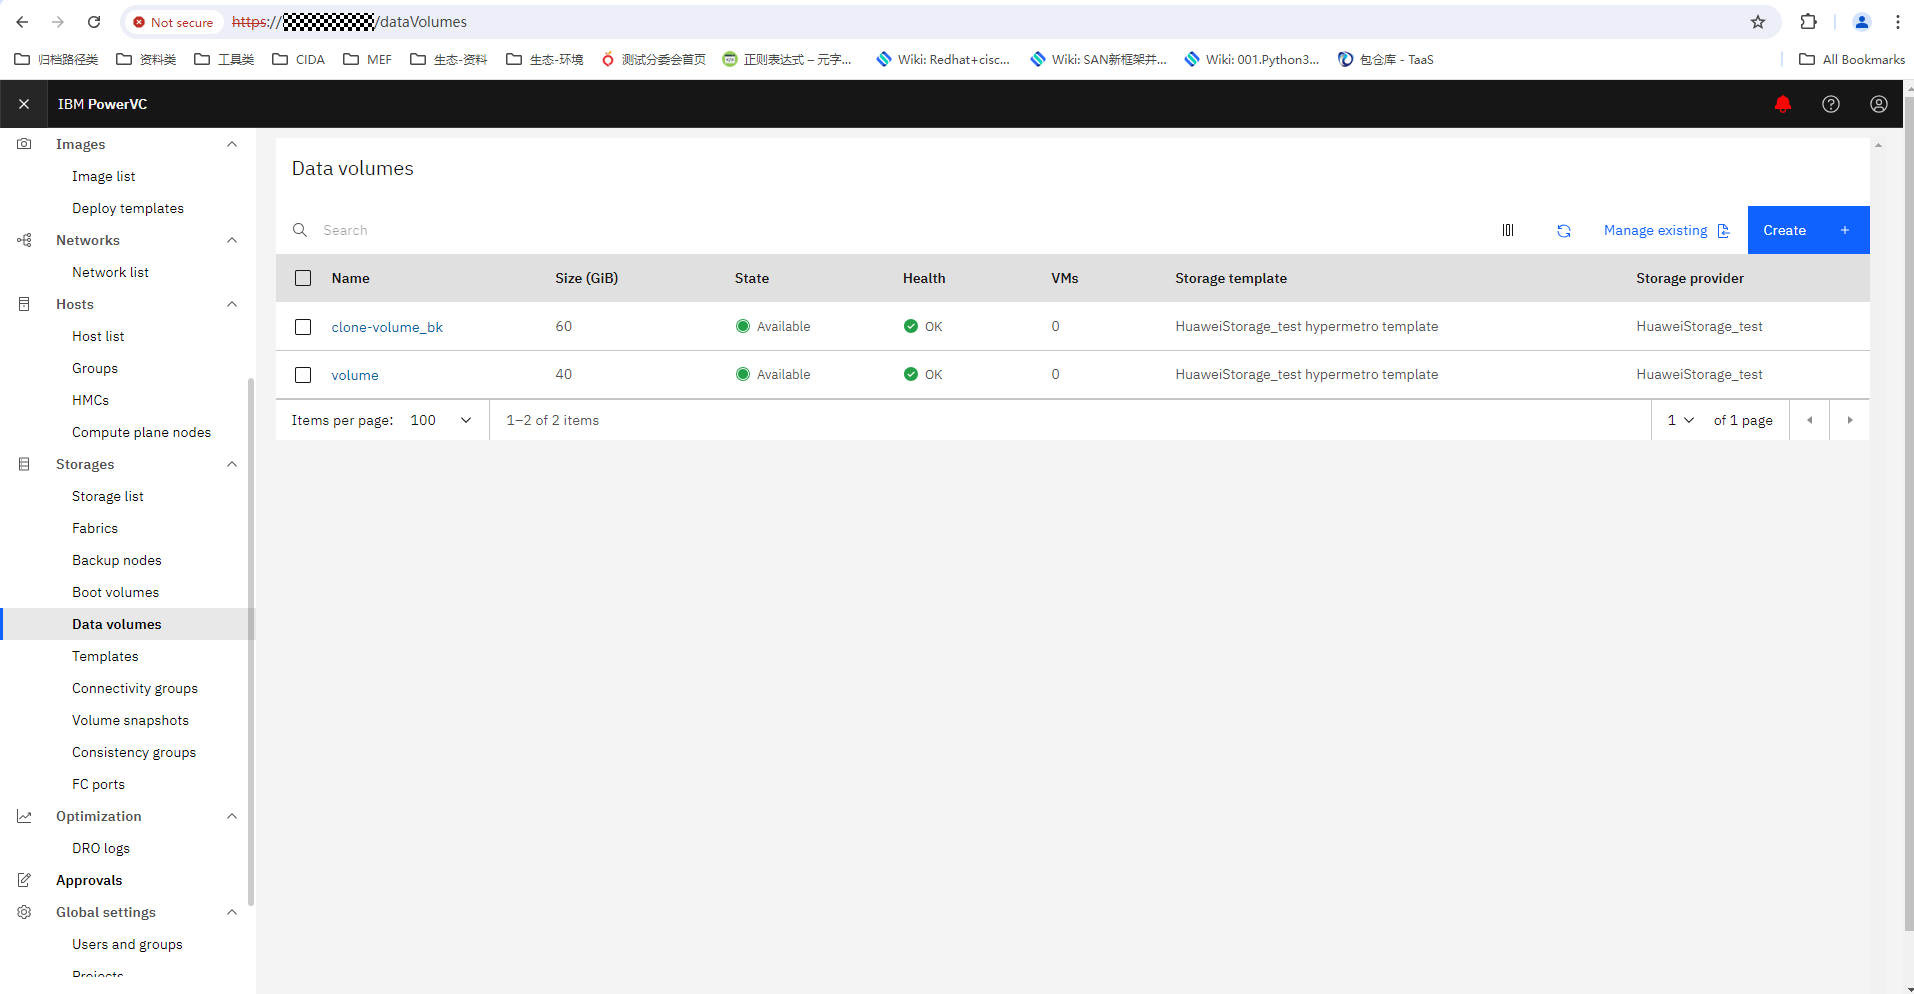Open Host list in sidebar
The width and height of the screenshot is (1914, 994).
(x=98, y=336)
